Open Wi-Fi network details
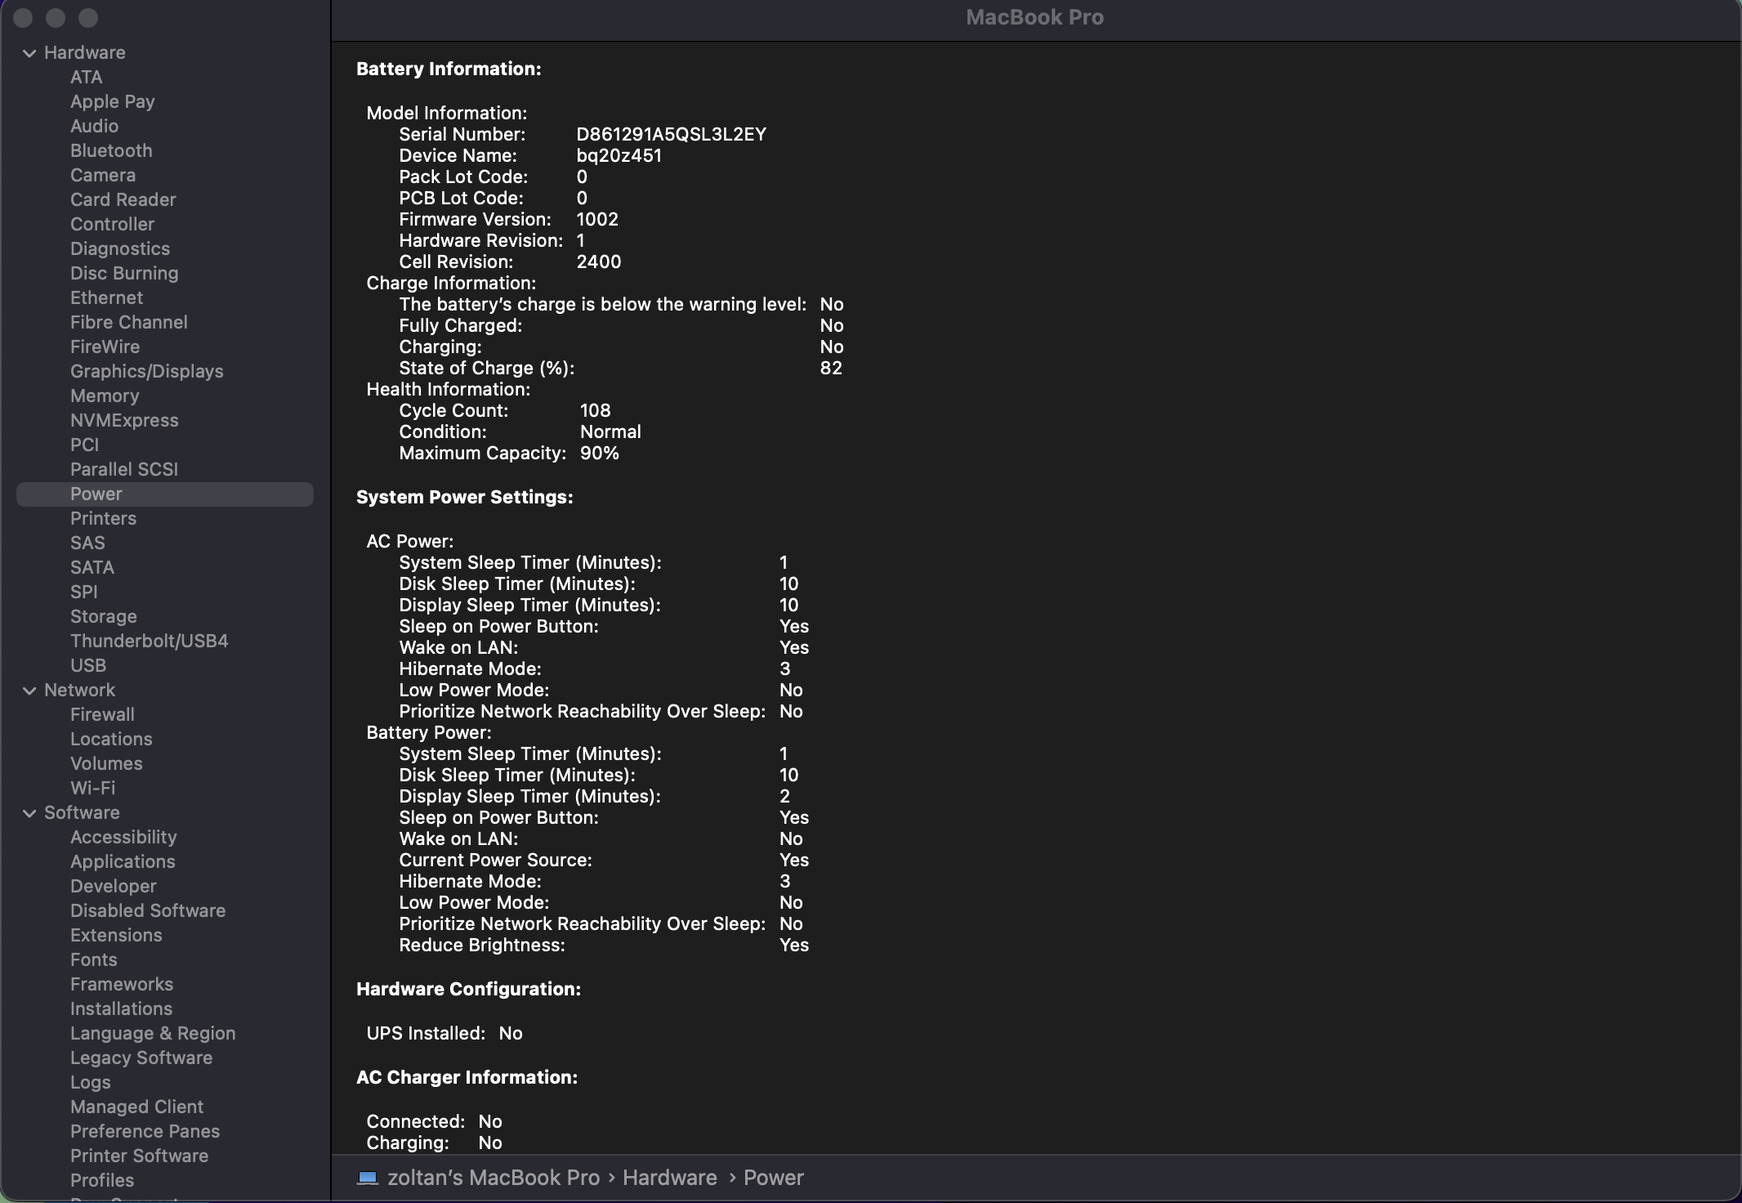Screen dimensions: 1742x1203 click(92, 788)
